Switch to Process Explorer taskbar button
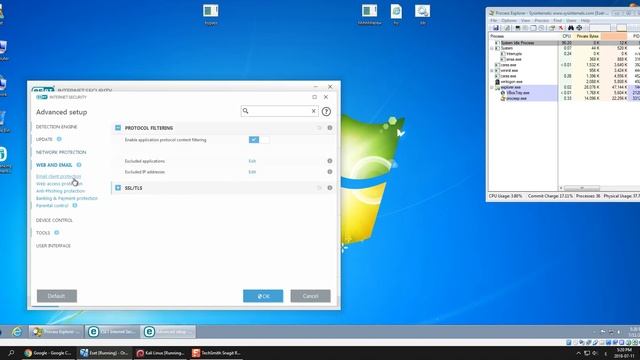 56,331
